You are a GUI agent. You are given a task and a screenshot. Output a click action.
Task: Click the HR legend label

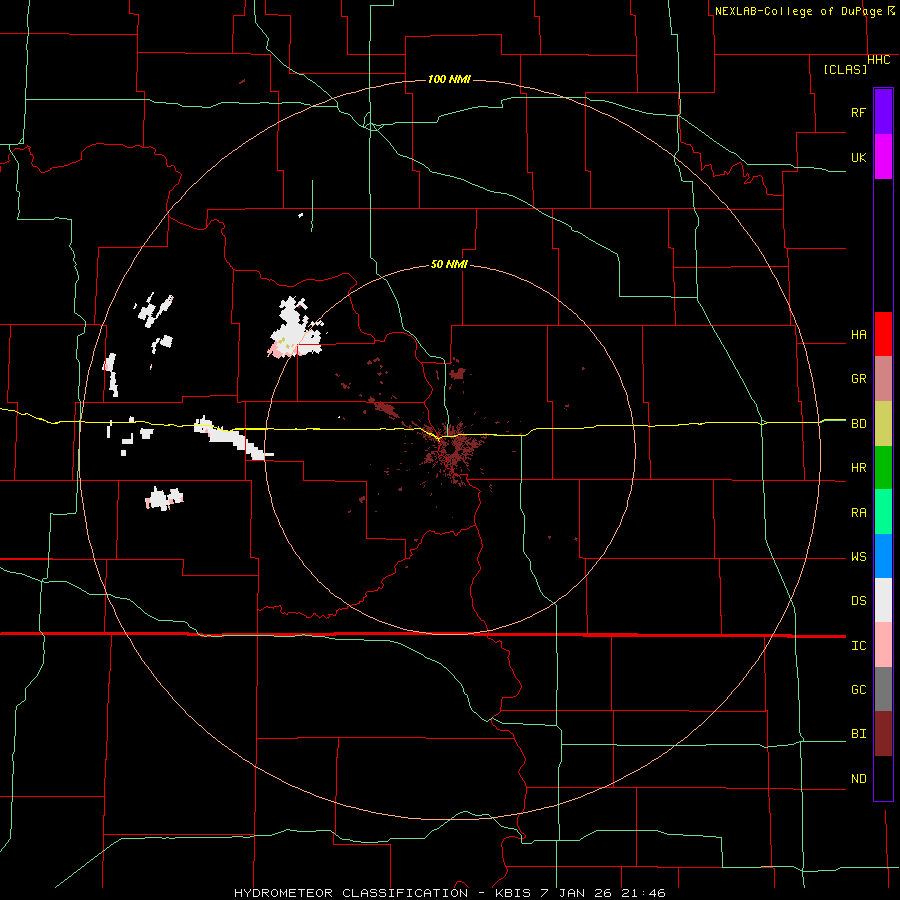[858, 468]
